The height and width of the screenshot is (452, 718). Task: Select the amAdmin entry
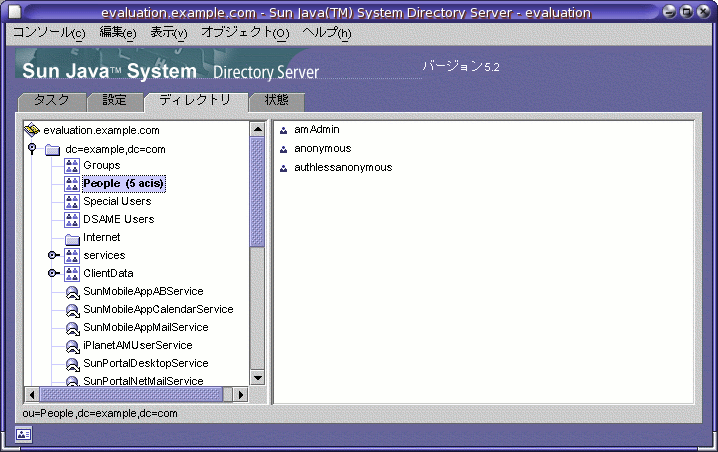tap(317, 130)
